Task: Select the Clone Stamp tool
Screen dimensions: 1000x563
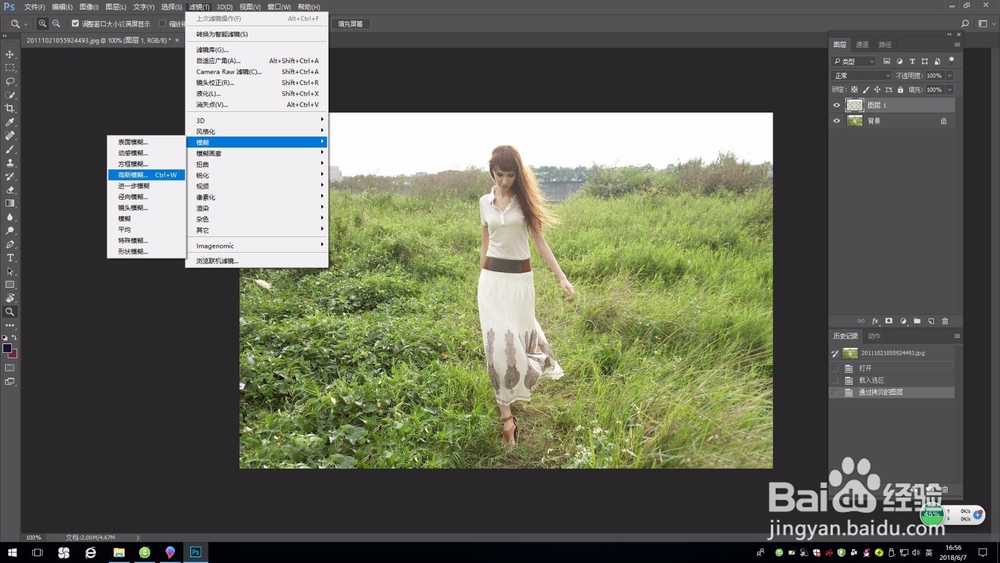Action: (x=10, y=163)
